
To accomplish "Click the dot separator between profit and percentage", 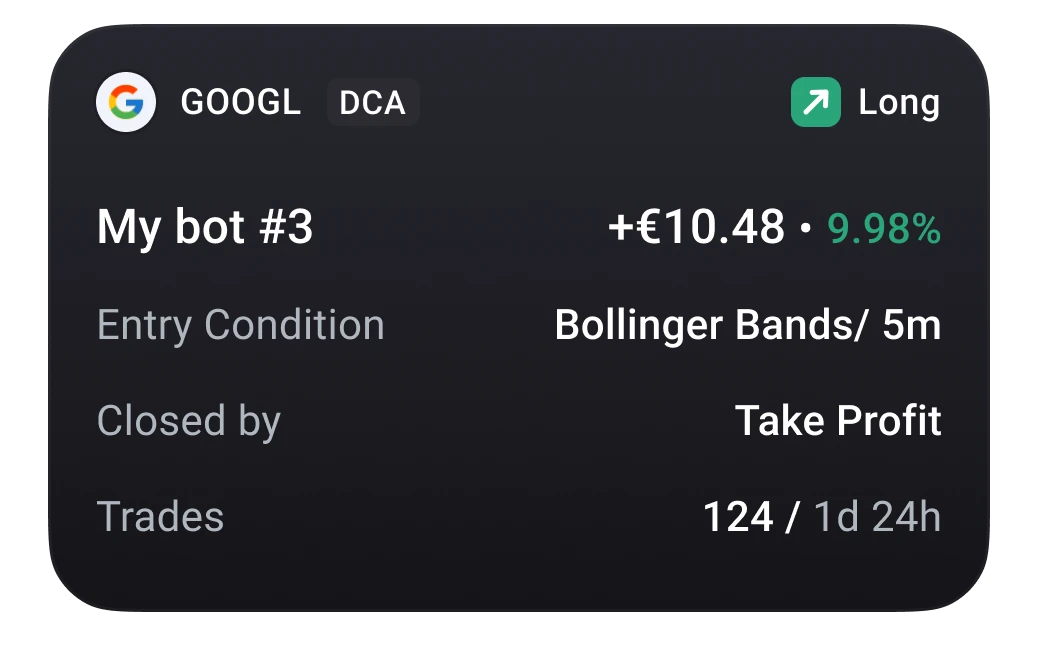I will pos(806,228).
